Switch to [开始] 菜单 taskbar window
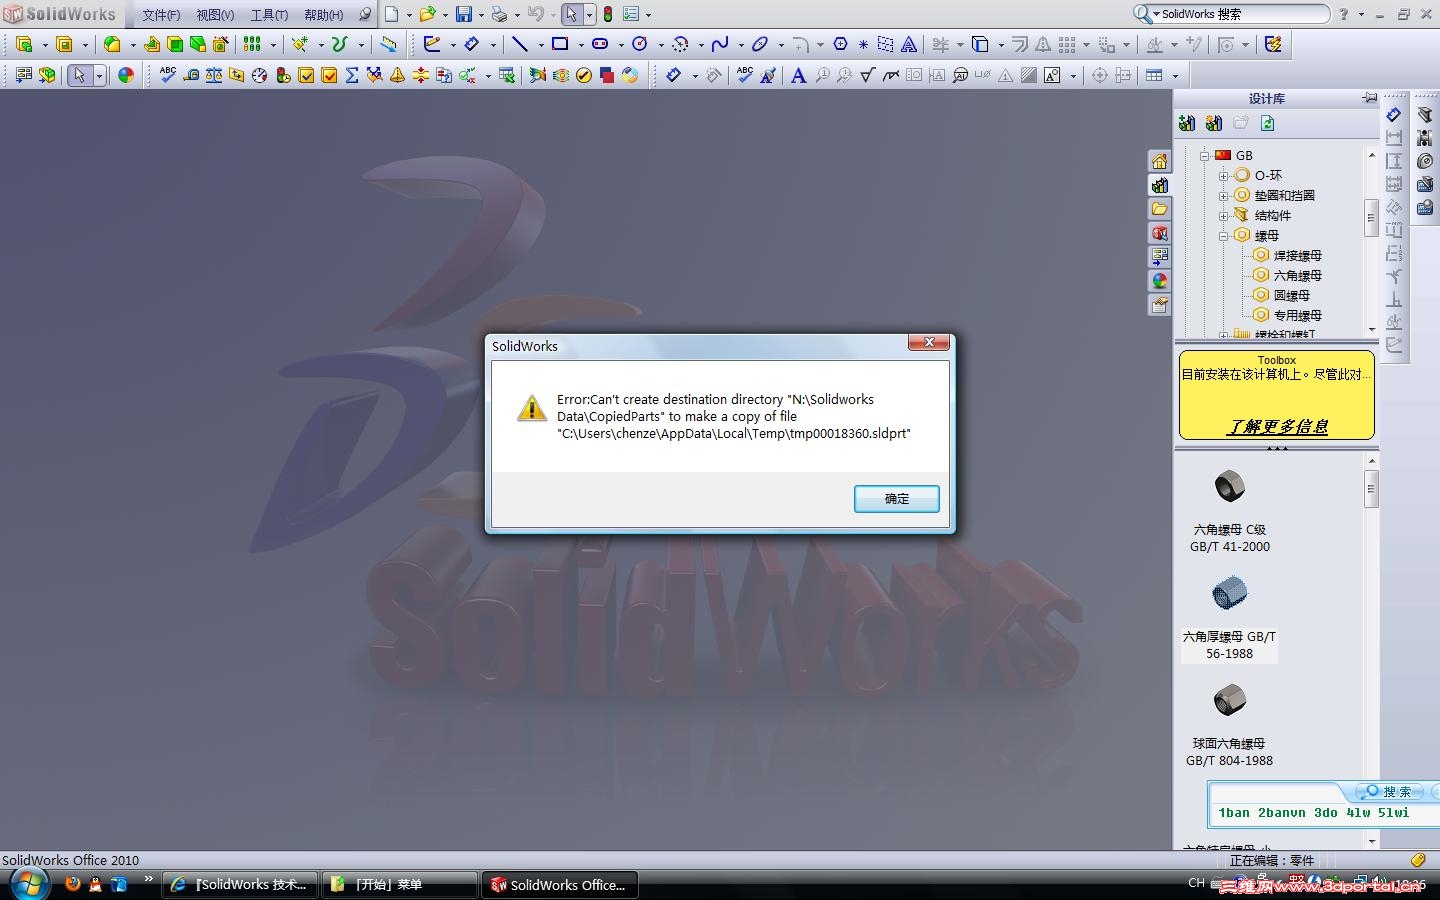This screenshot has width=1440, height=900. coord(399,884)
